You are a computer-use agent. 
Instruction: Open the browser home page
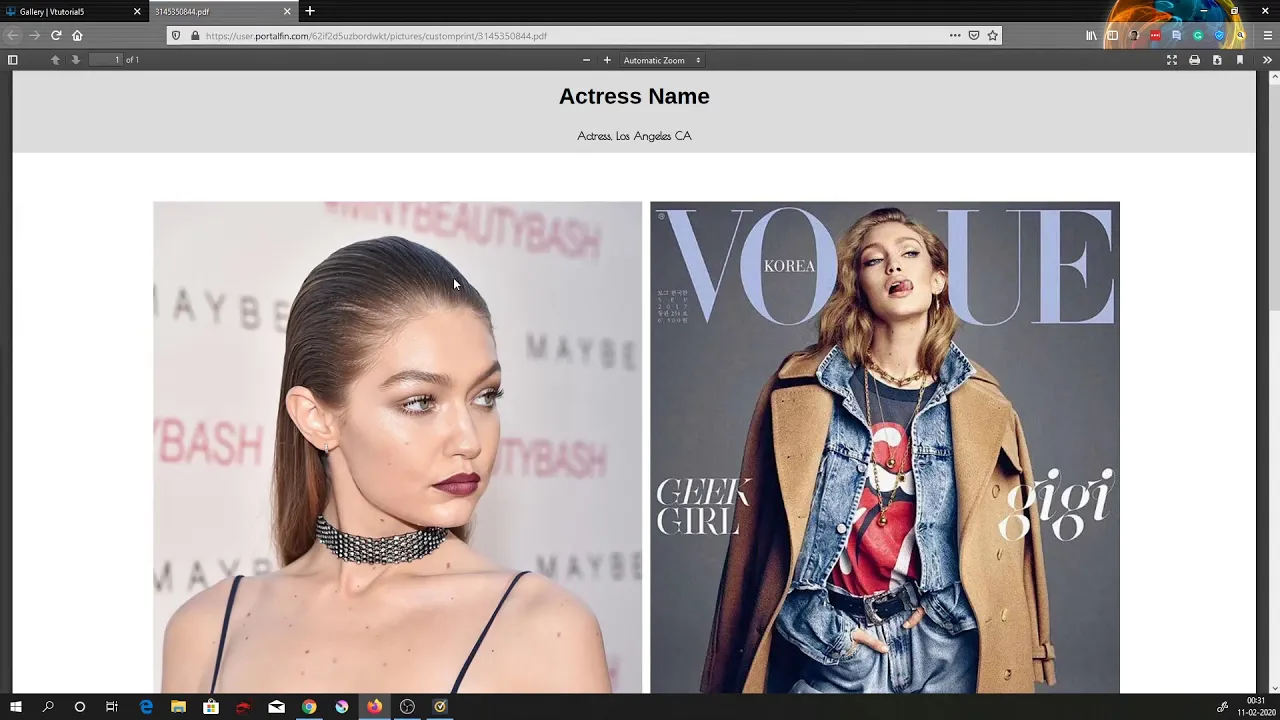77,35
